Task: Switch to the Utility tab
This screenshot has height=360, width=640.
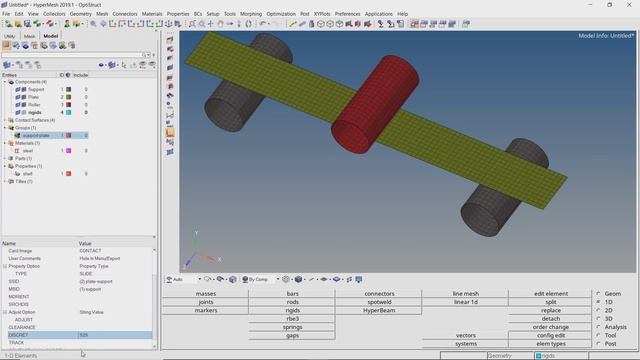Action: coord(9,36)
